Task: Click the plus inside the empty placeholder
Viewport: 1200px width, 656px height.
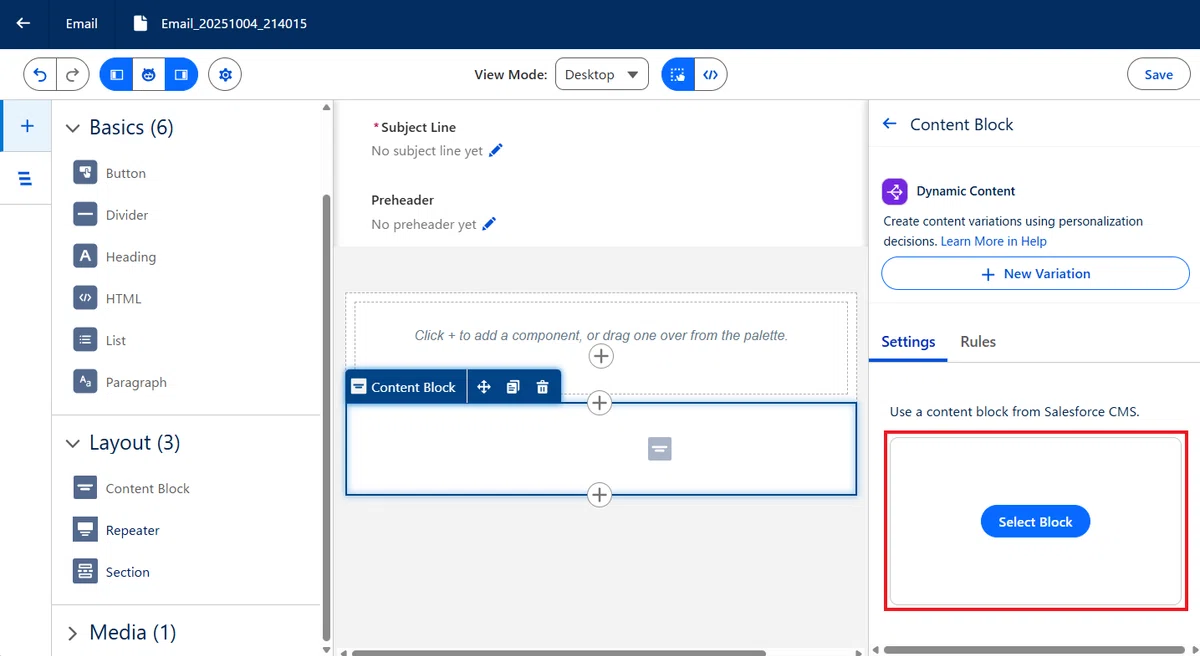Action: (601, 356)
